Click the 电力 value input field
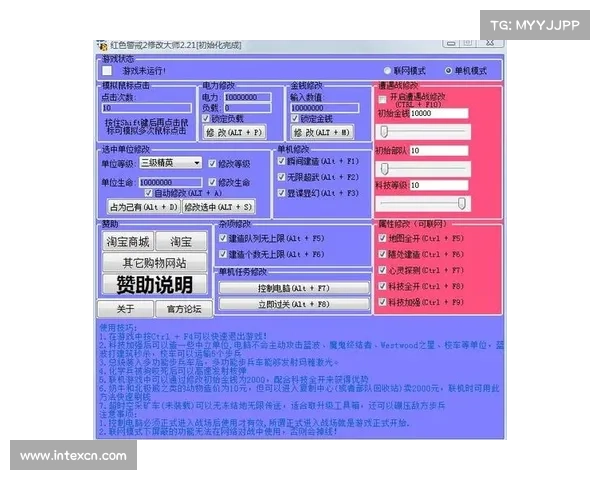 248,97
